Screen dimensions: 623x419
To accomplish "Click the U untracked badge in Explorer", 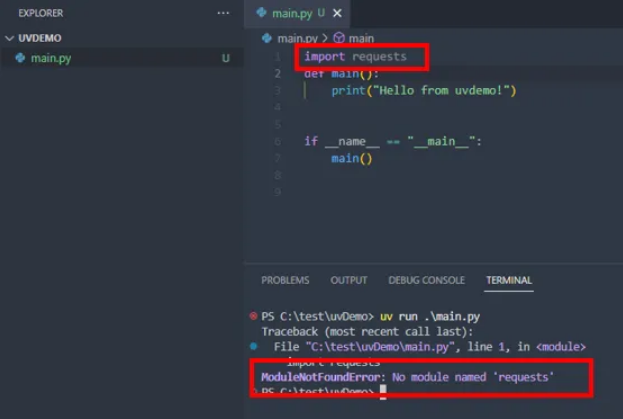I will tap(225, 58).
